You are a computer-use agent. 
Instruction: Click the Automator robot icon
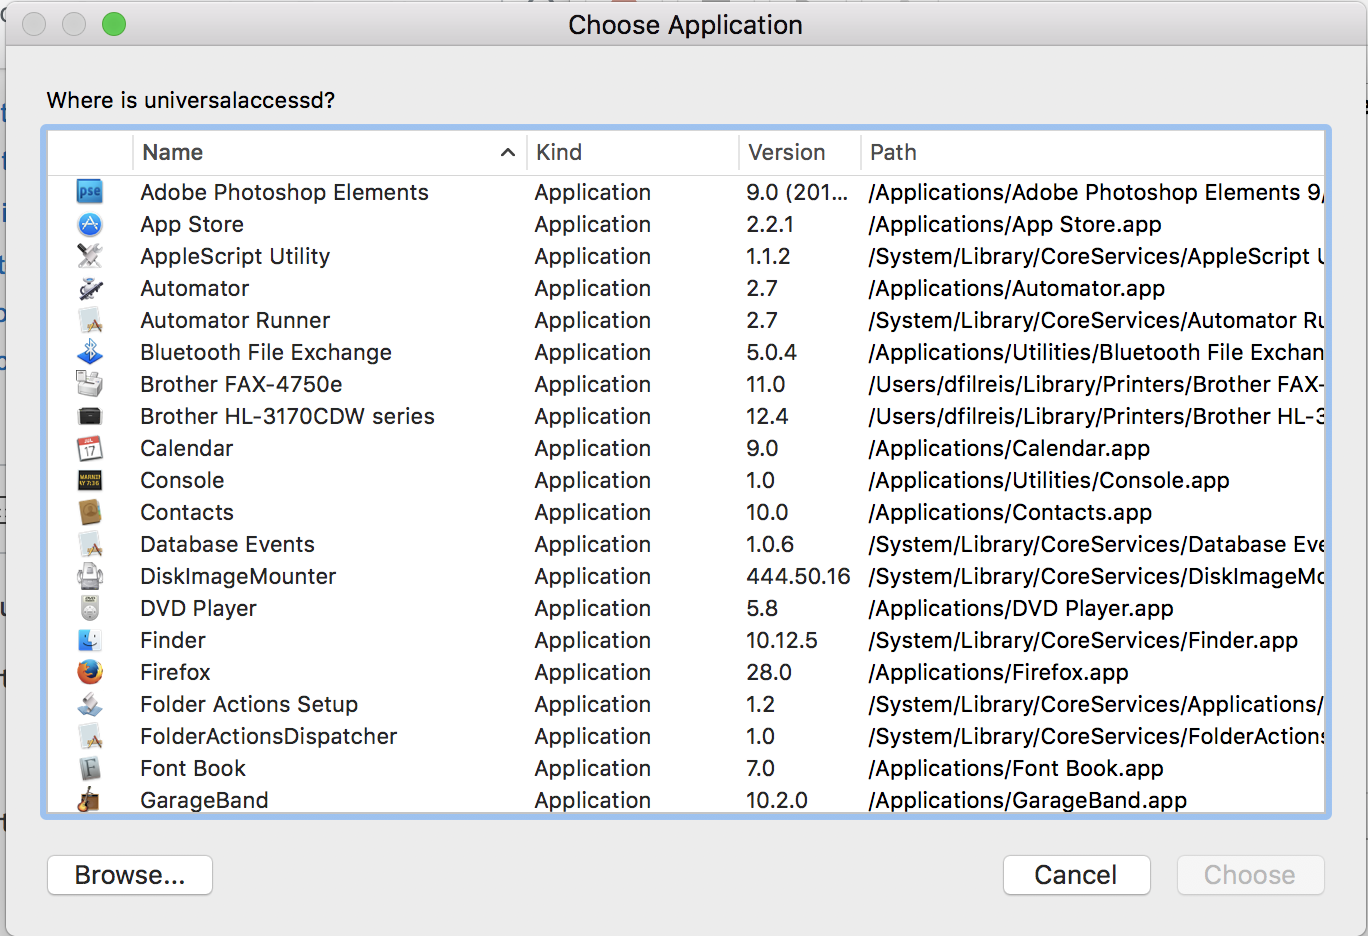(x=90, y=288)
